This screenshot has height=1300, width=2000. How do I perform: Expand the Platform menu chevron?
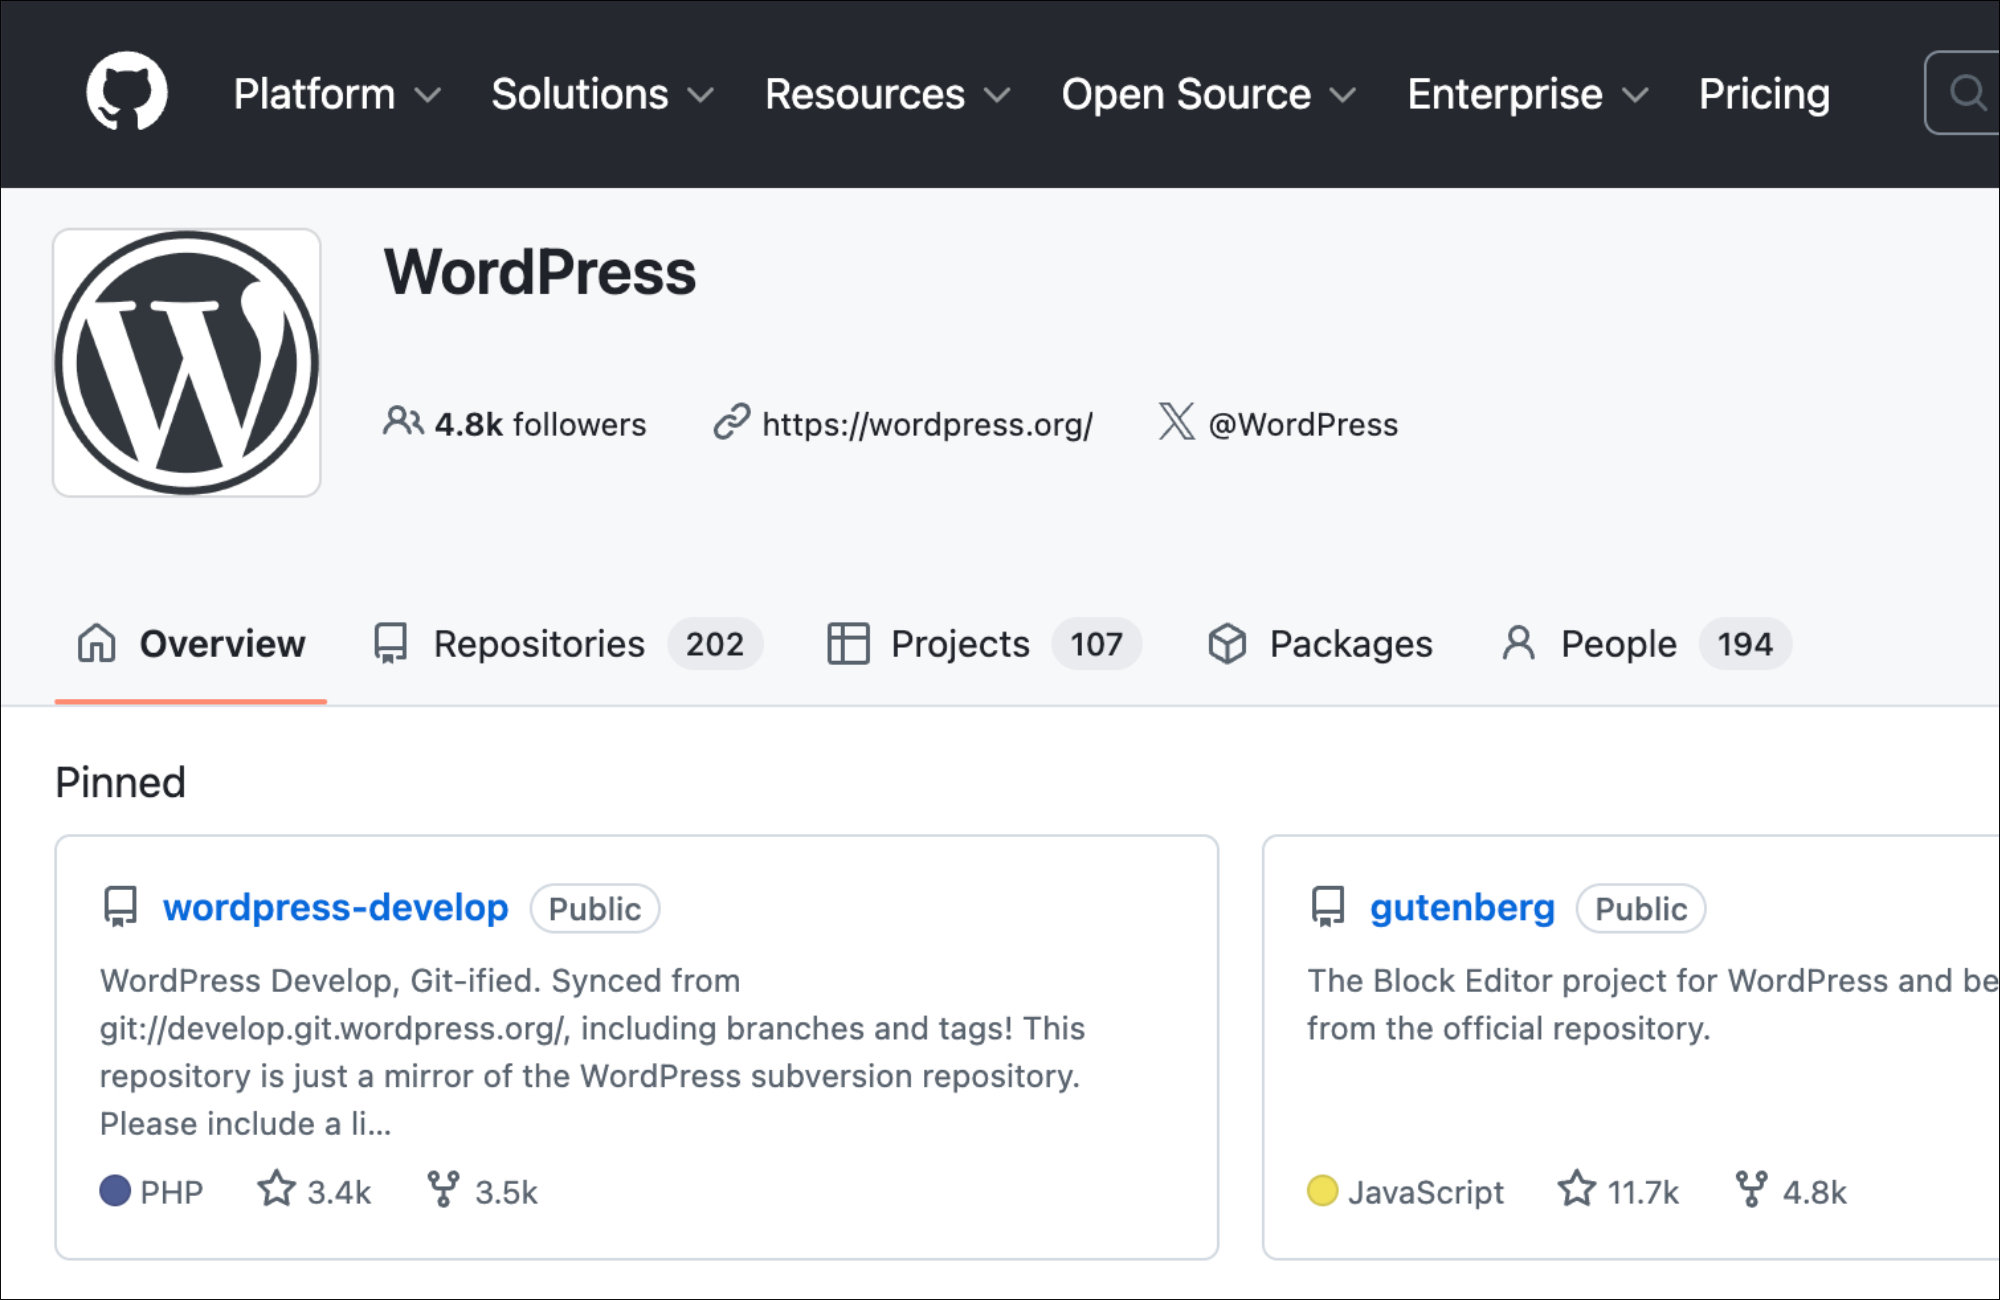click(x=428, y=95)
